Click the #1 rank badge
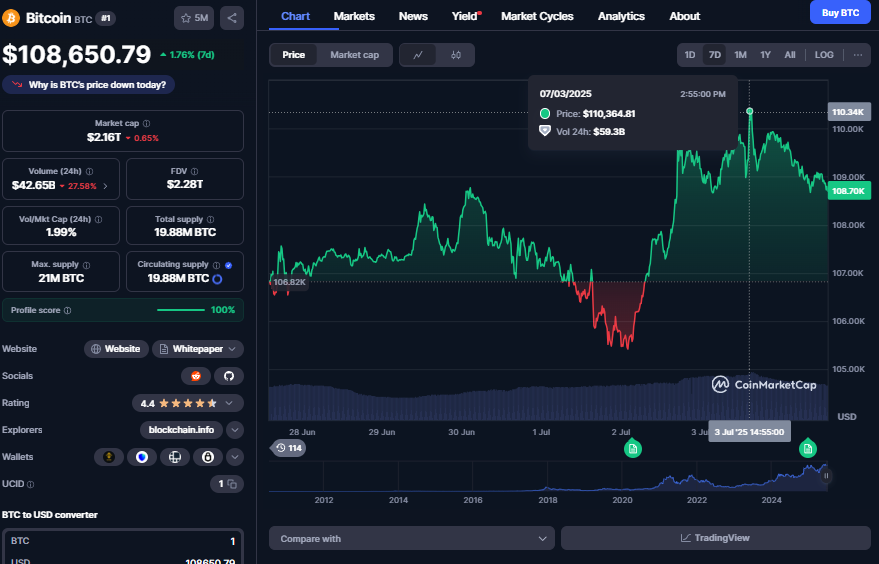This screenshot has height=564, width=879. pyautogui.click(x=105, y=19)
